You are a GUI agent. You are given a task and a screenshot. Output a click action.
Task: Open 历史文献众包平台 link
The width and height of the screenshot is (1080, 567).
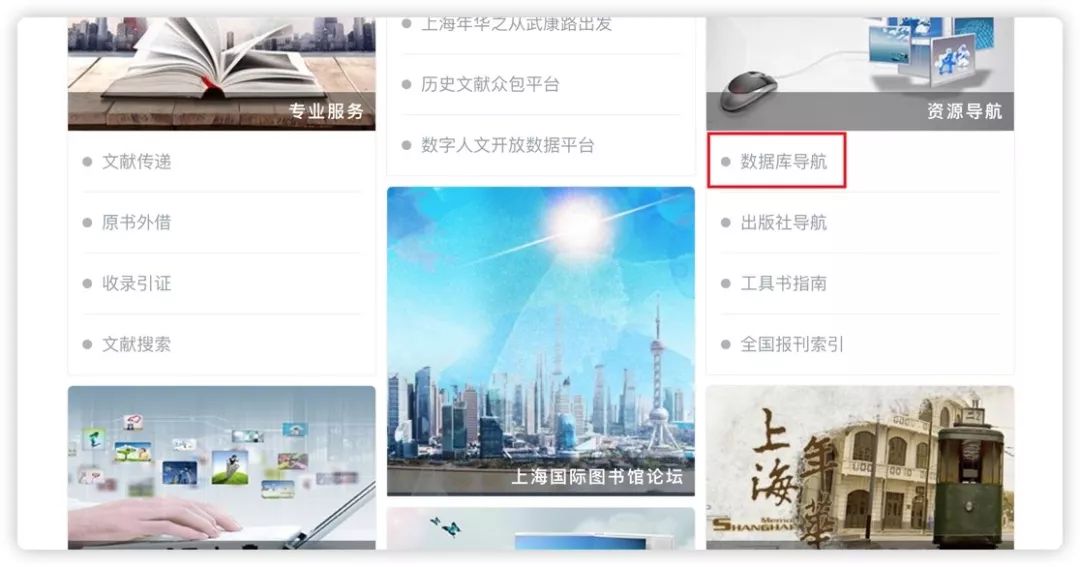(490, 84)
